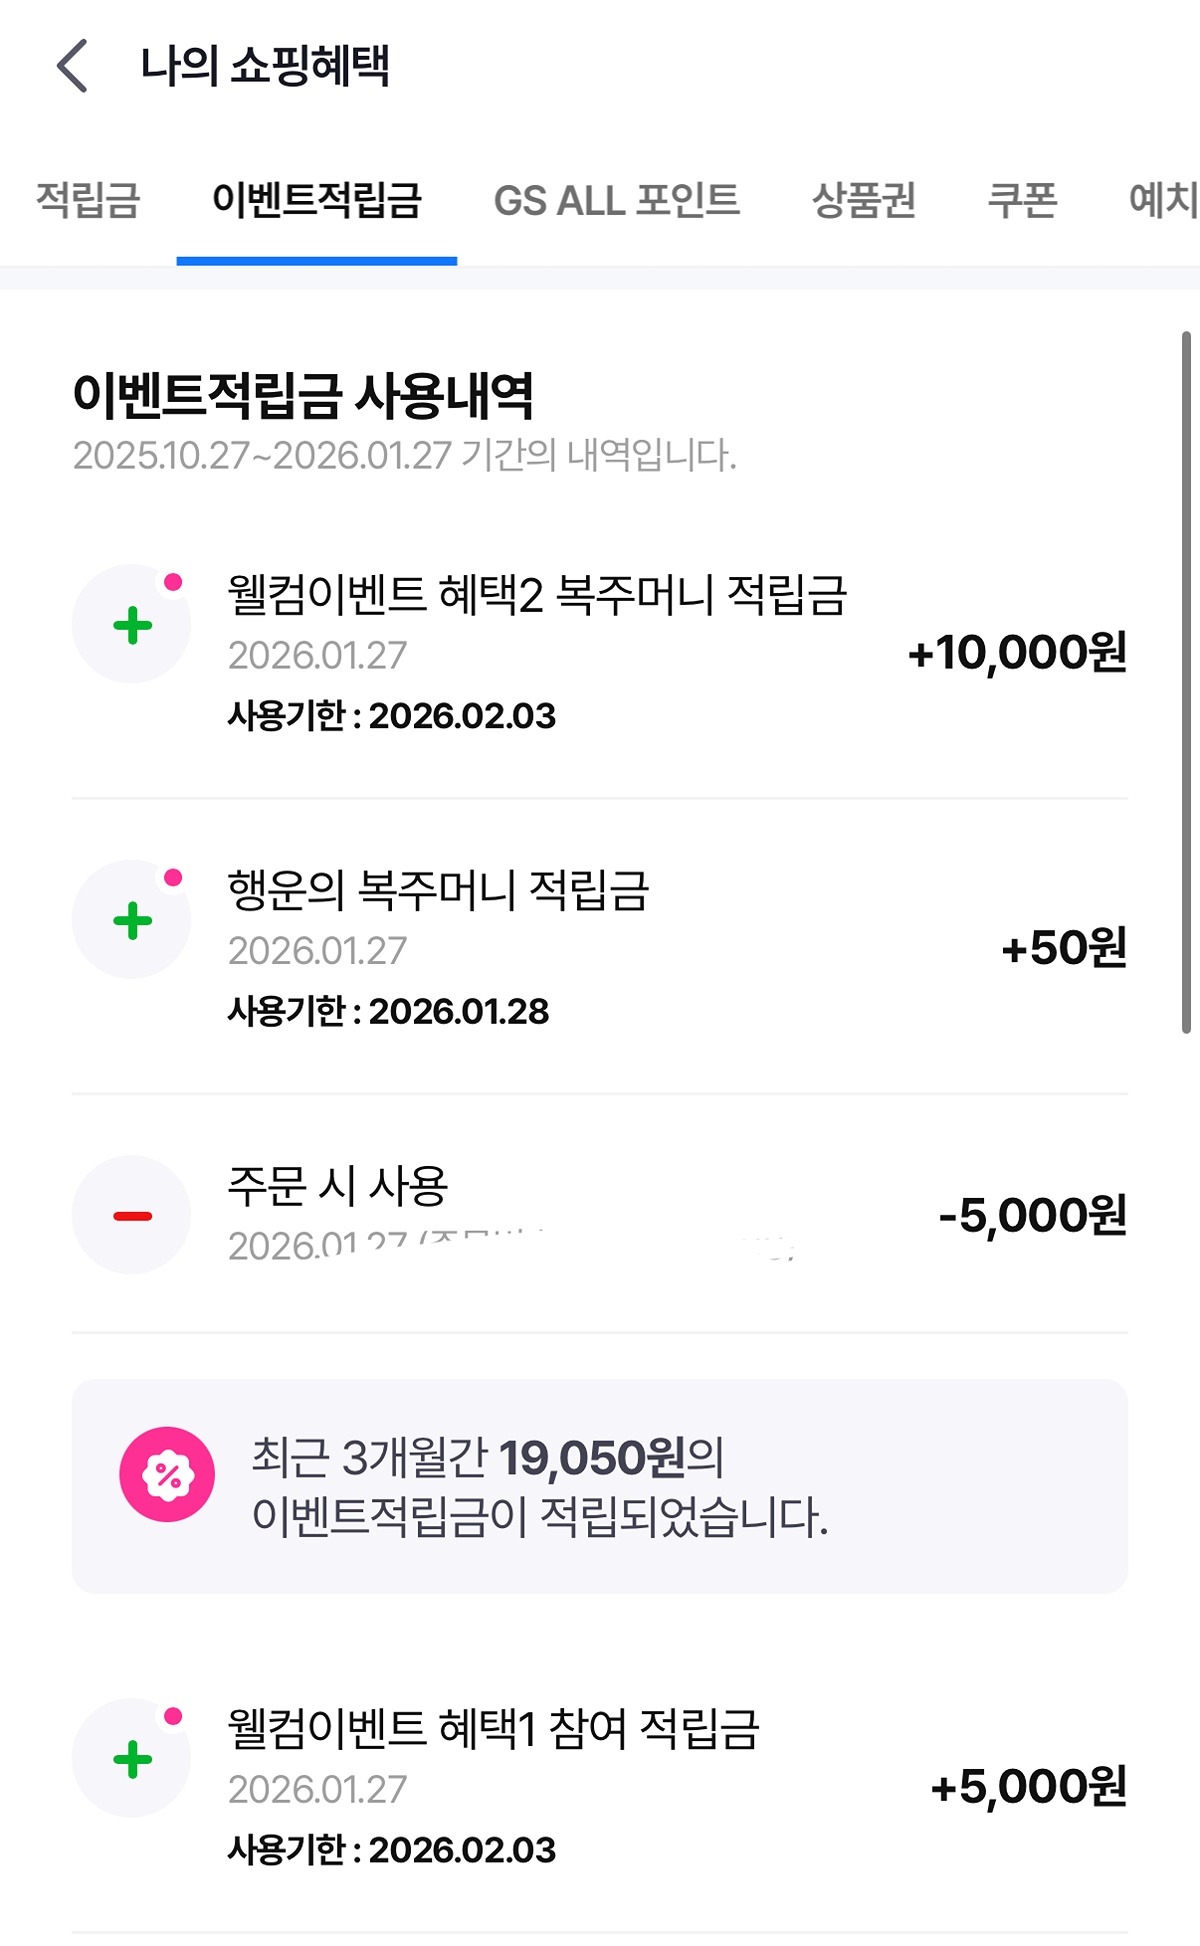Switch to the 적립금 tab
This screenshot has width=1200, height=1946.
(x=88, y=199)
